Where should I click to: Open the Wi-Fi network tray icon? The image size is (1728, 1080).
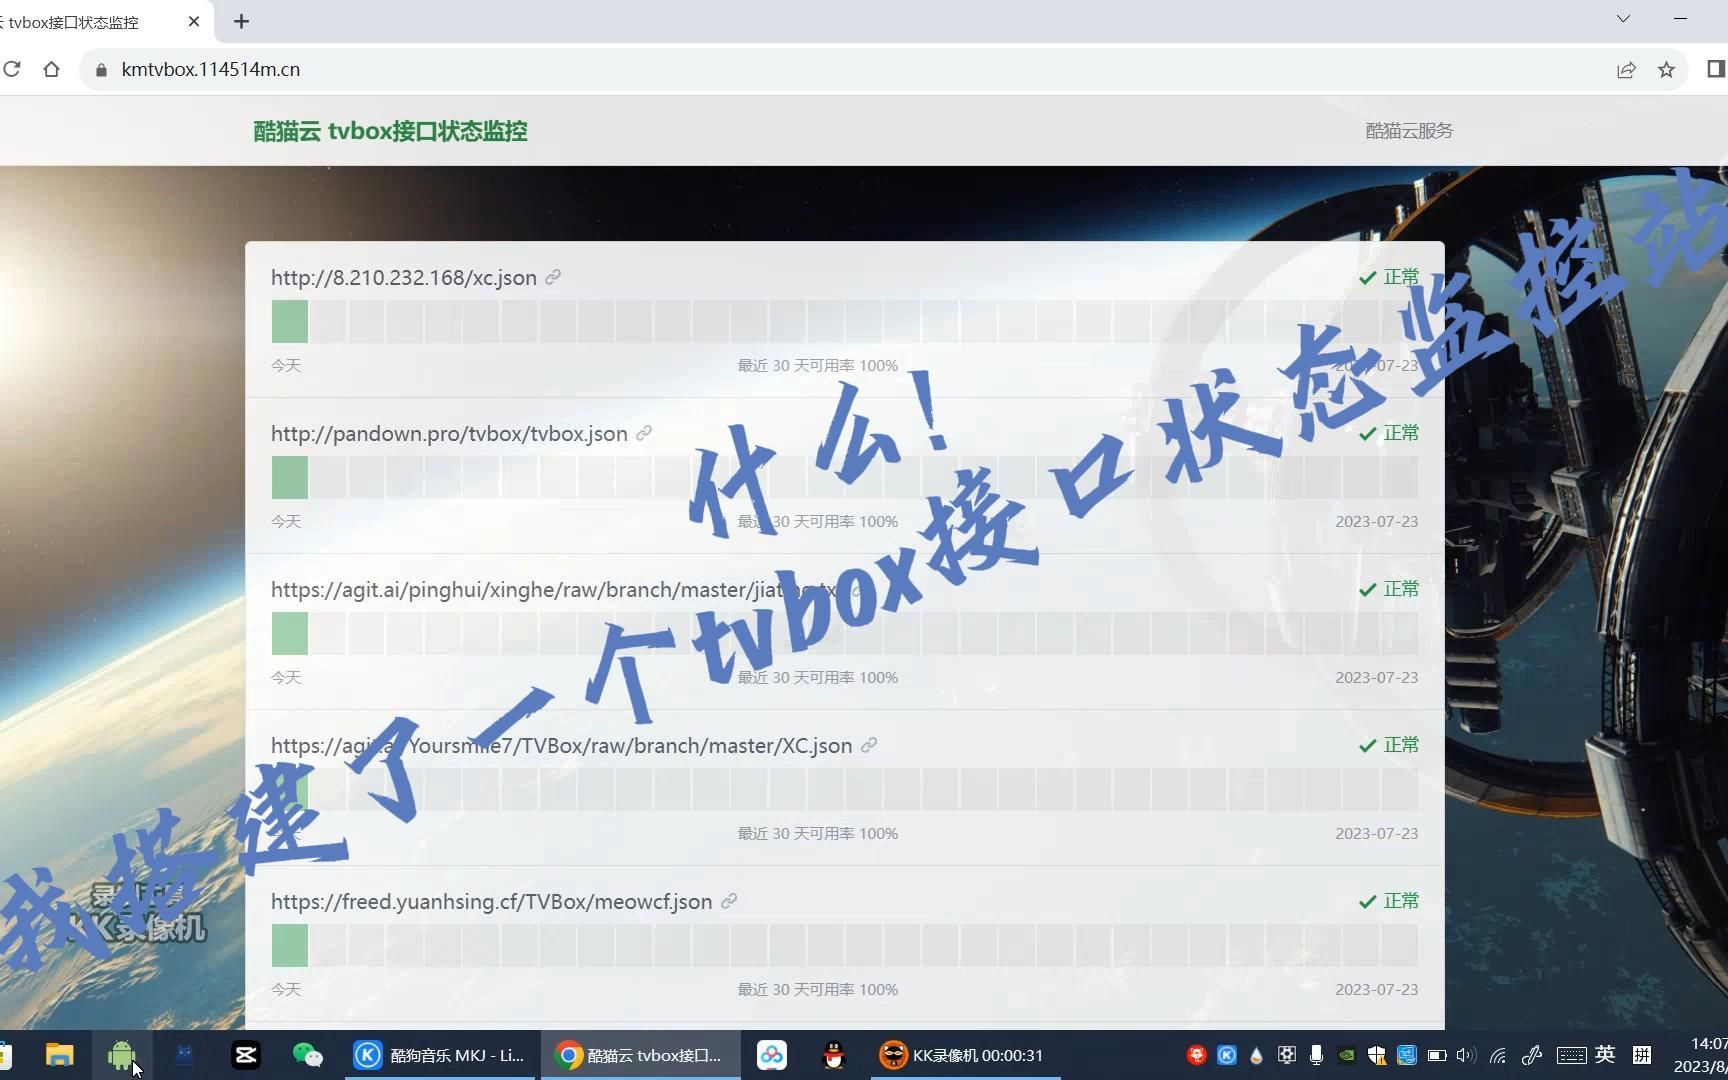click(x=1498, y=1055)
